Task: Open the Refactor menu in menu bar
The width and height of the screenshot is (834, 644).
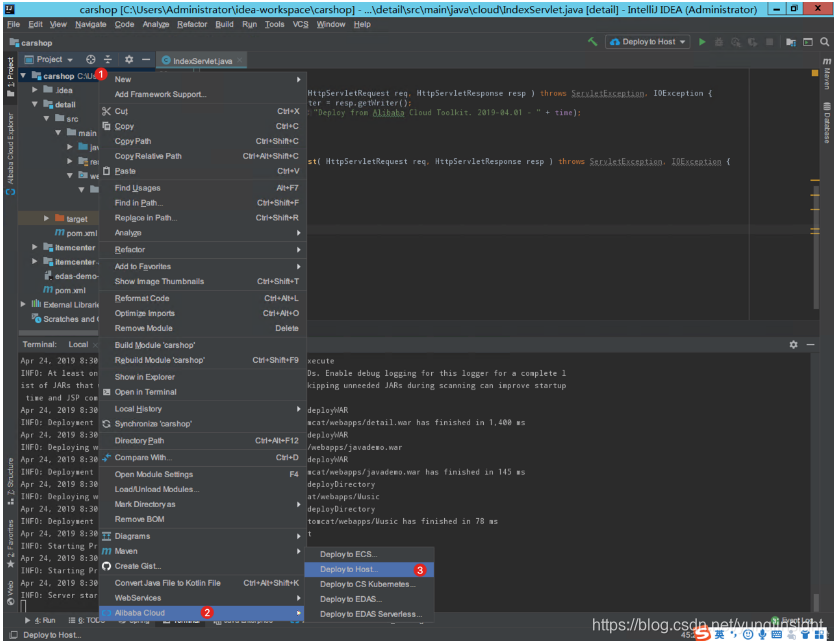Action: (x=192, y=24)
